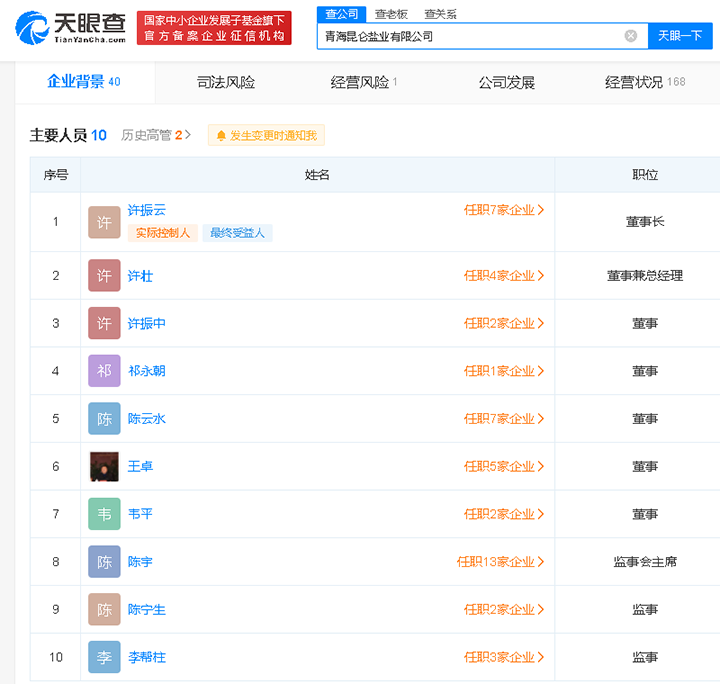Image resolution: width=720 pixels, height=684 pixels.
Task: Click avatar icon of 祁永朝
Action: point(104,371)
